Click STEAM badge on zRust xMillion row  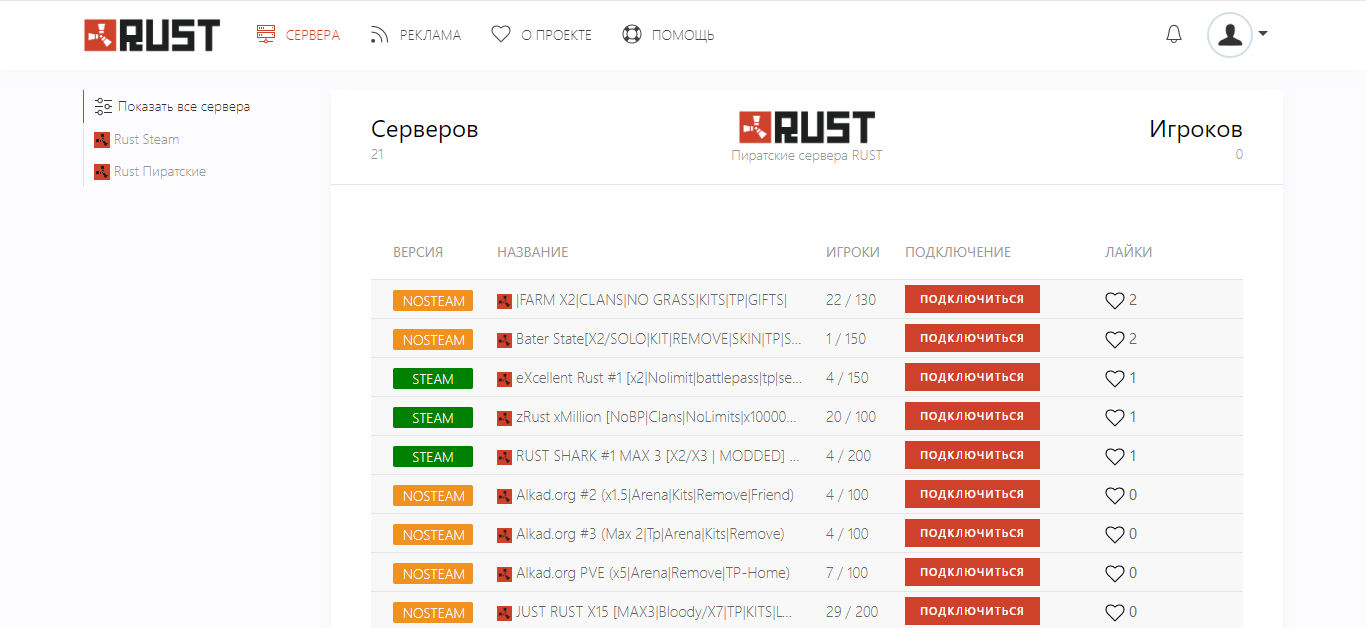point(433,418)
